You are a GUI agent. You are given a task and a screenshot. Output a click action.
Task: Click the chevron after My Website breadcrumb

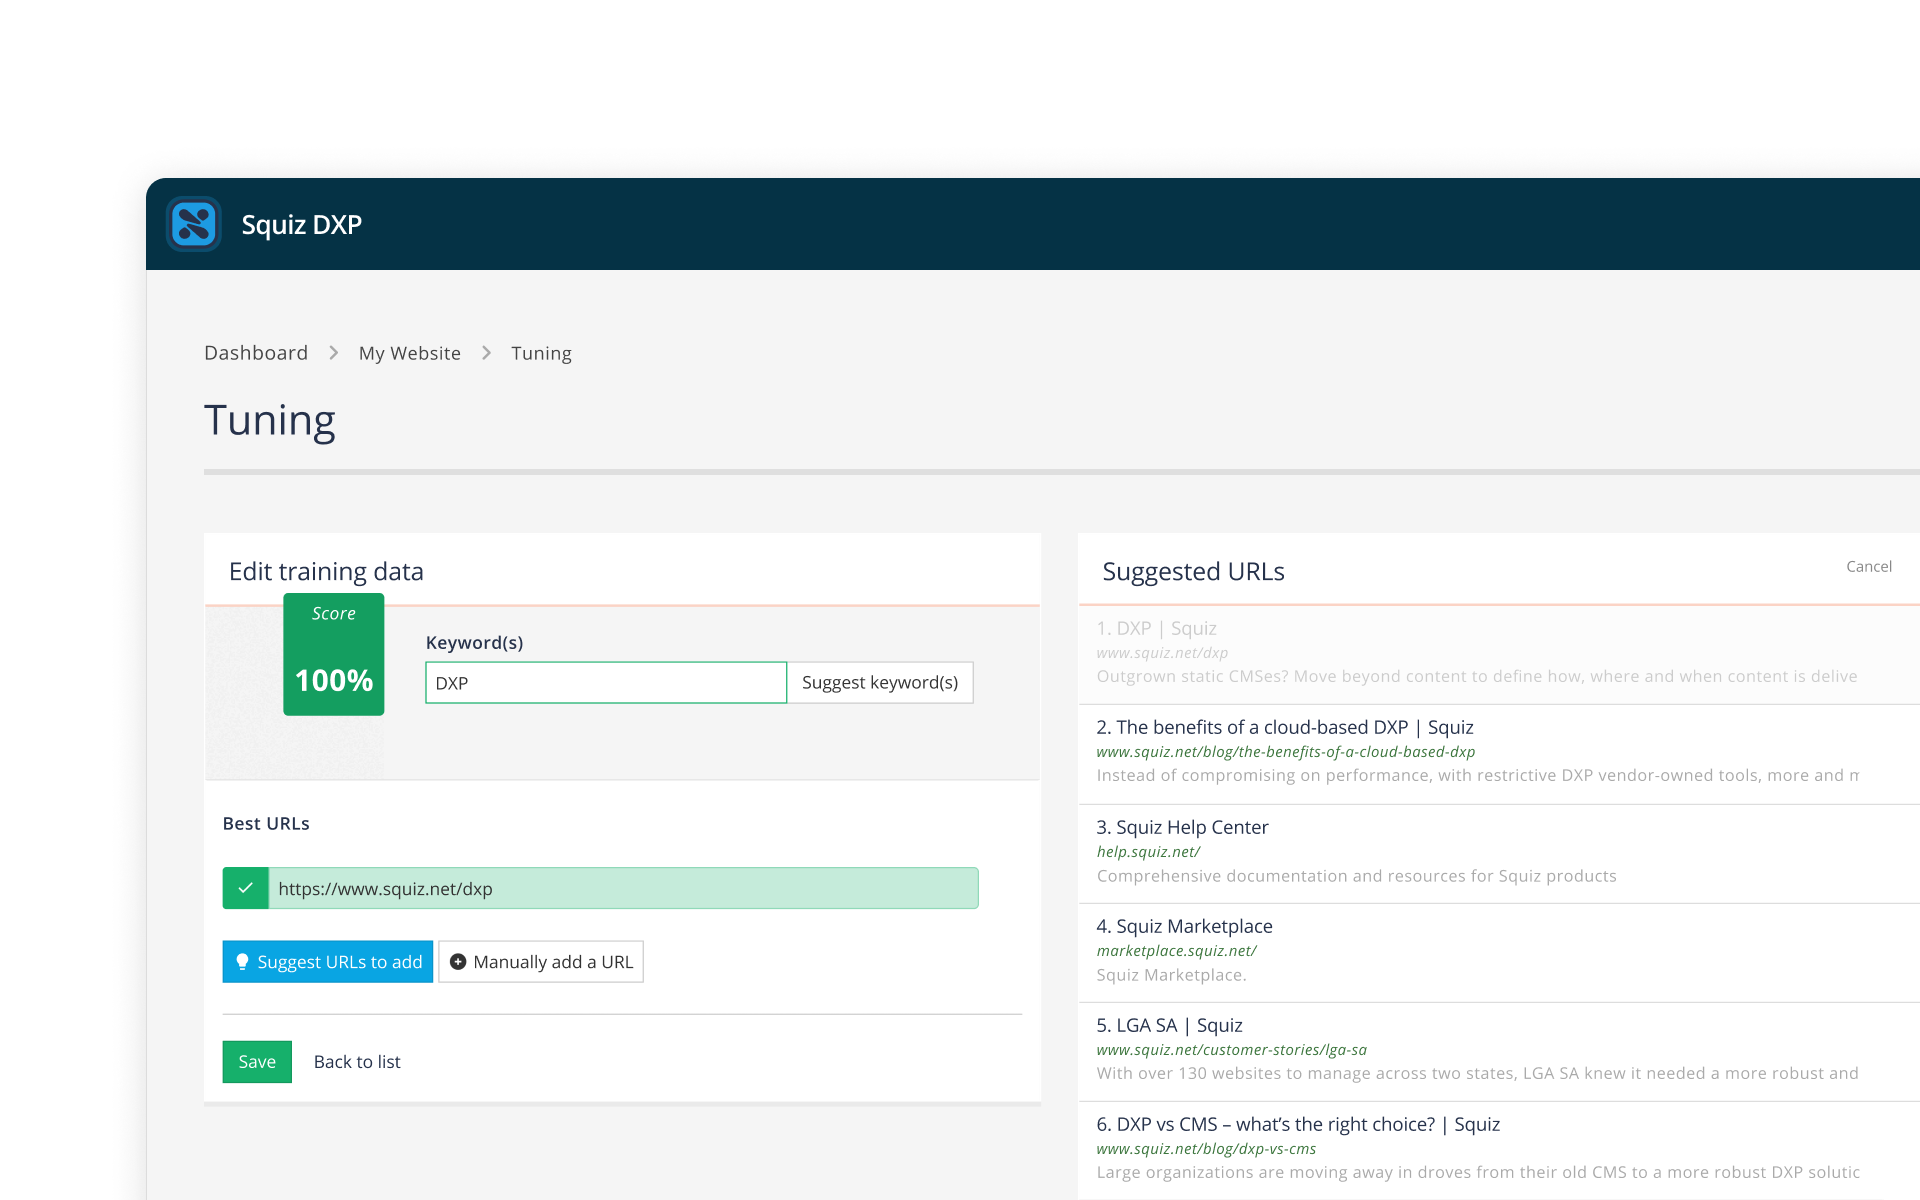[487, 353]
